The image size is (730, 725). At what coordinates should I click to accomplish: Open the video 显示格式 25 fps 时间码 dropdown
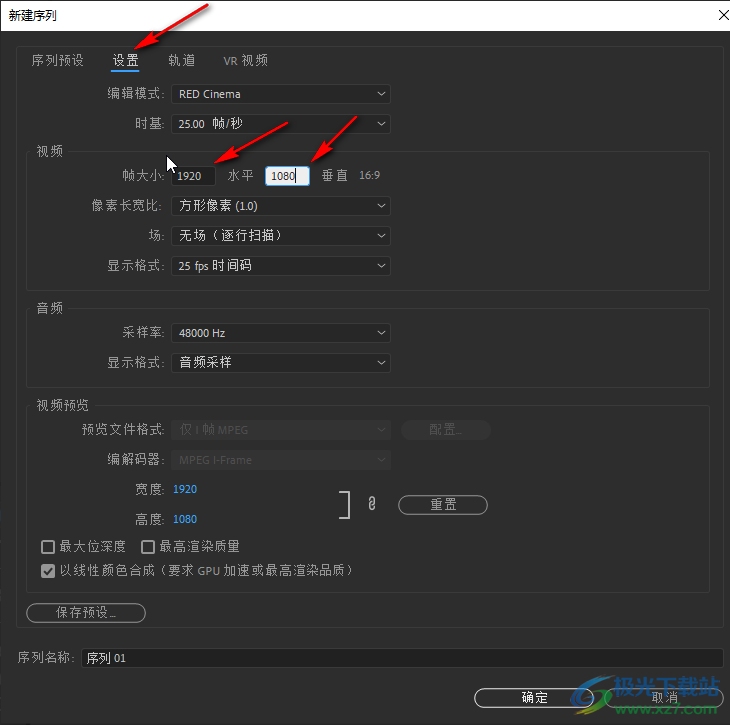[x=281, y=266]
